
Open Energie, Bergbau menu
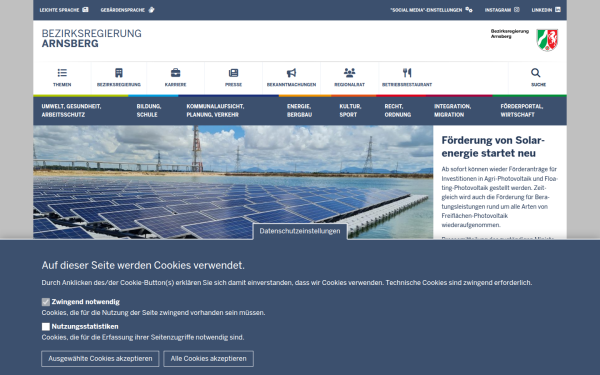point(299,110)
